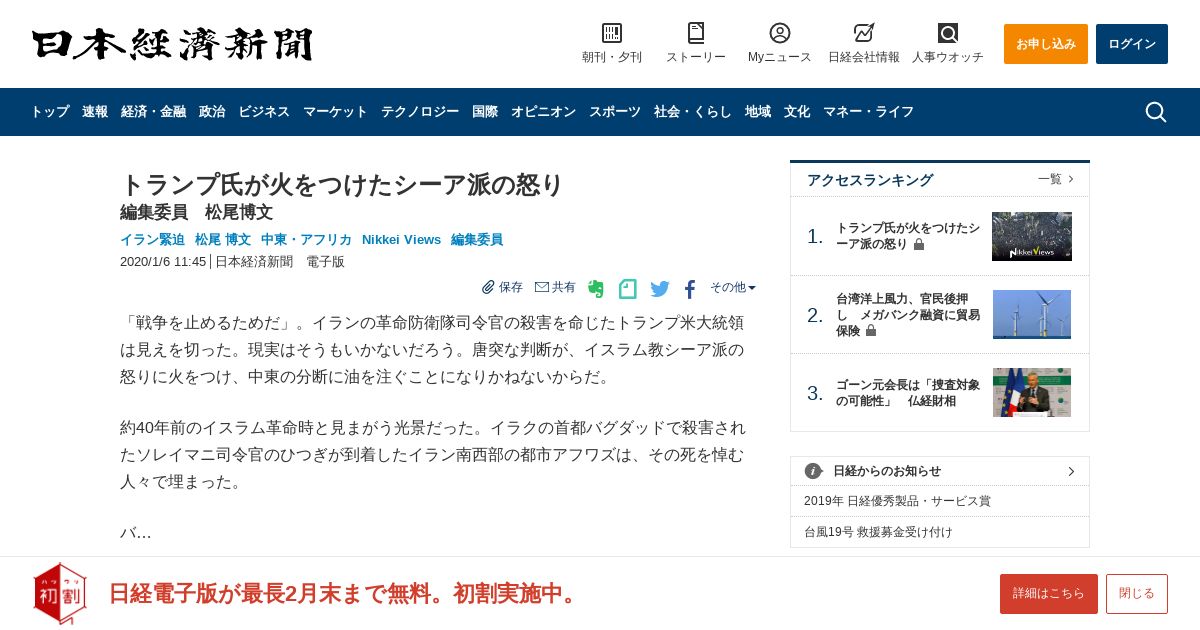
Task: Open the オピニオン navigation item
Action: click(x=543, y=112)
